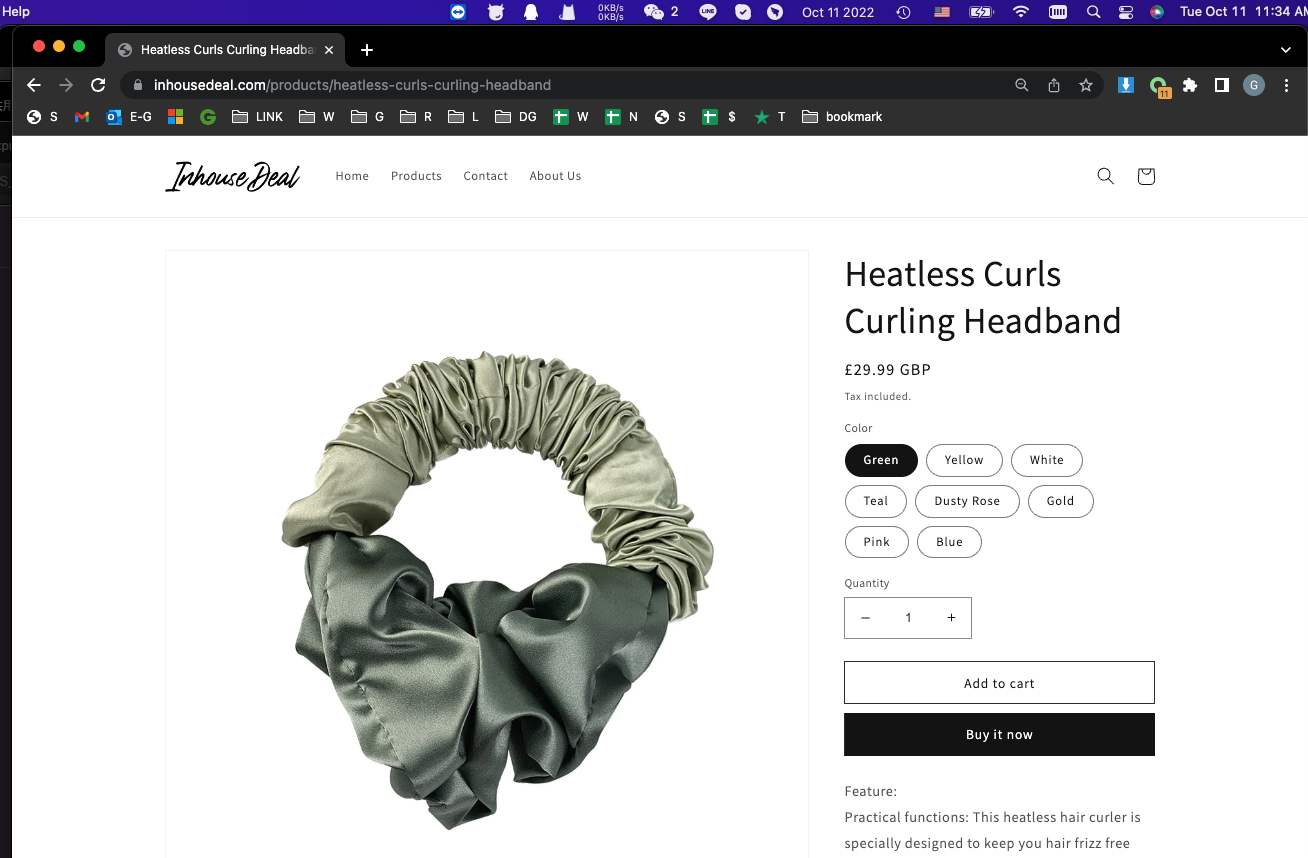Open the battery status menu

(981, 12)
